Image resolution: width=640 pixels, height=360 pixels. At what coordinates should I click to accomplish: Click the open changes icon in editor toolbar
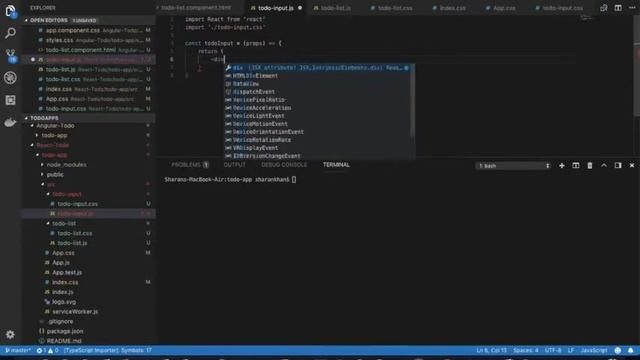click(x=604, y=8)
